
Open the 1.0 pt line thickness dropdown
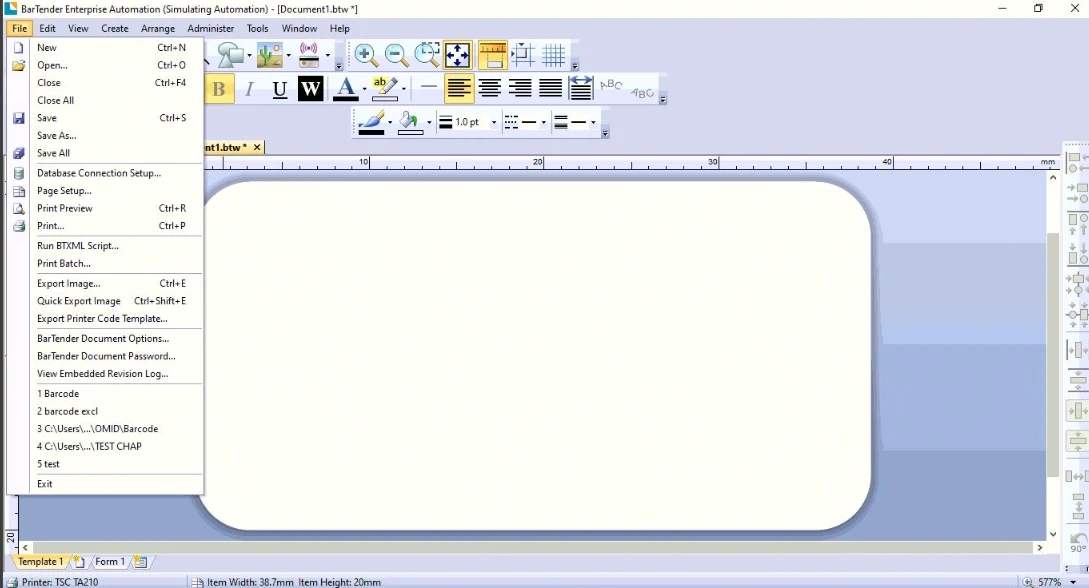pyautogui.click(x=494, y=122)
